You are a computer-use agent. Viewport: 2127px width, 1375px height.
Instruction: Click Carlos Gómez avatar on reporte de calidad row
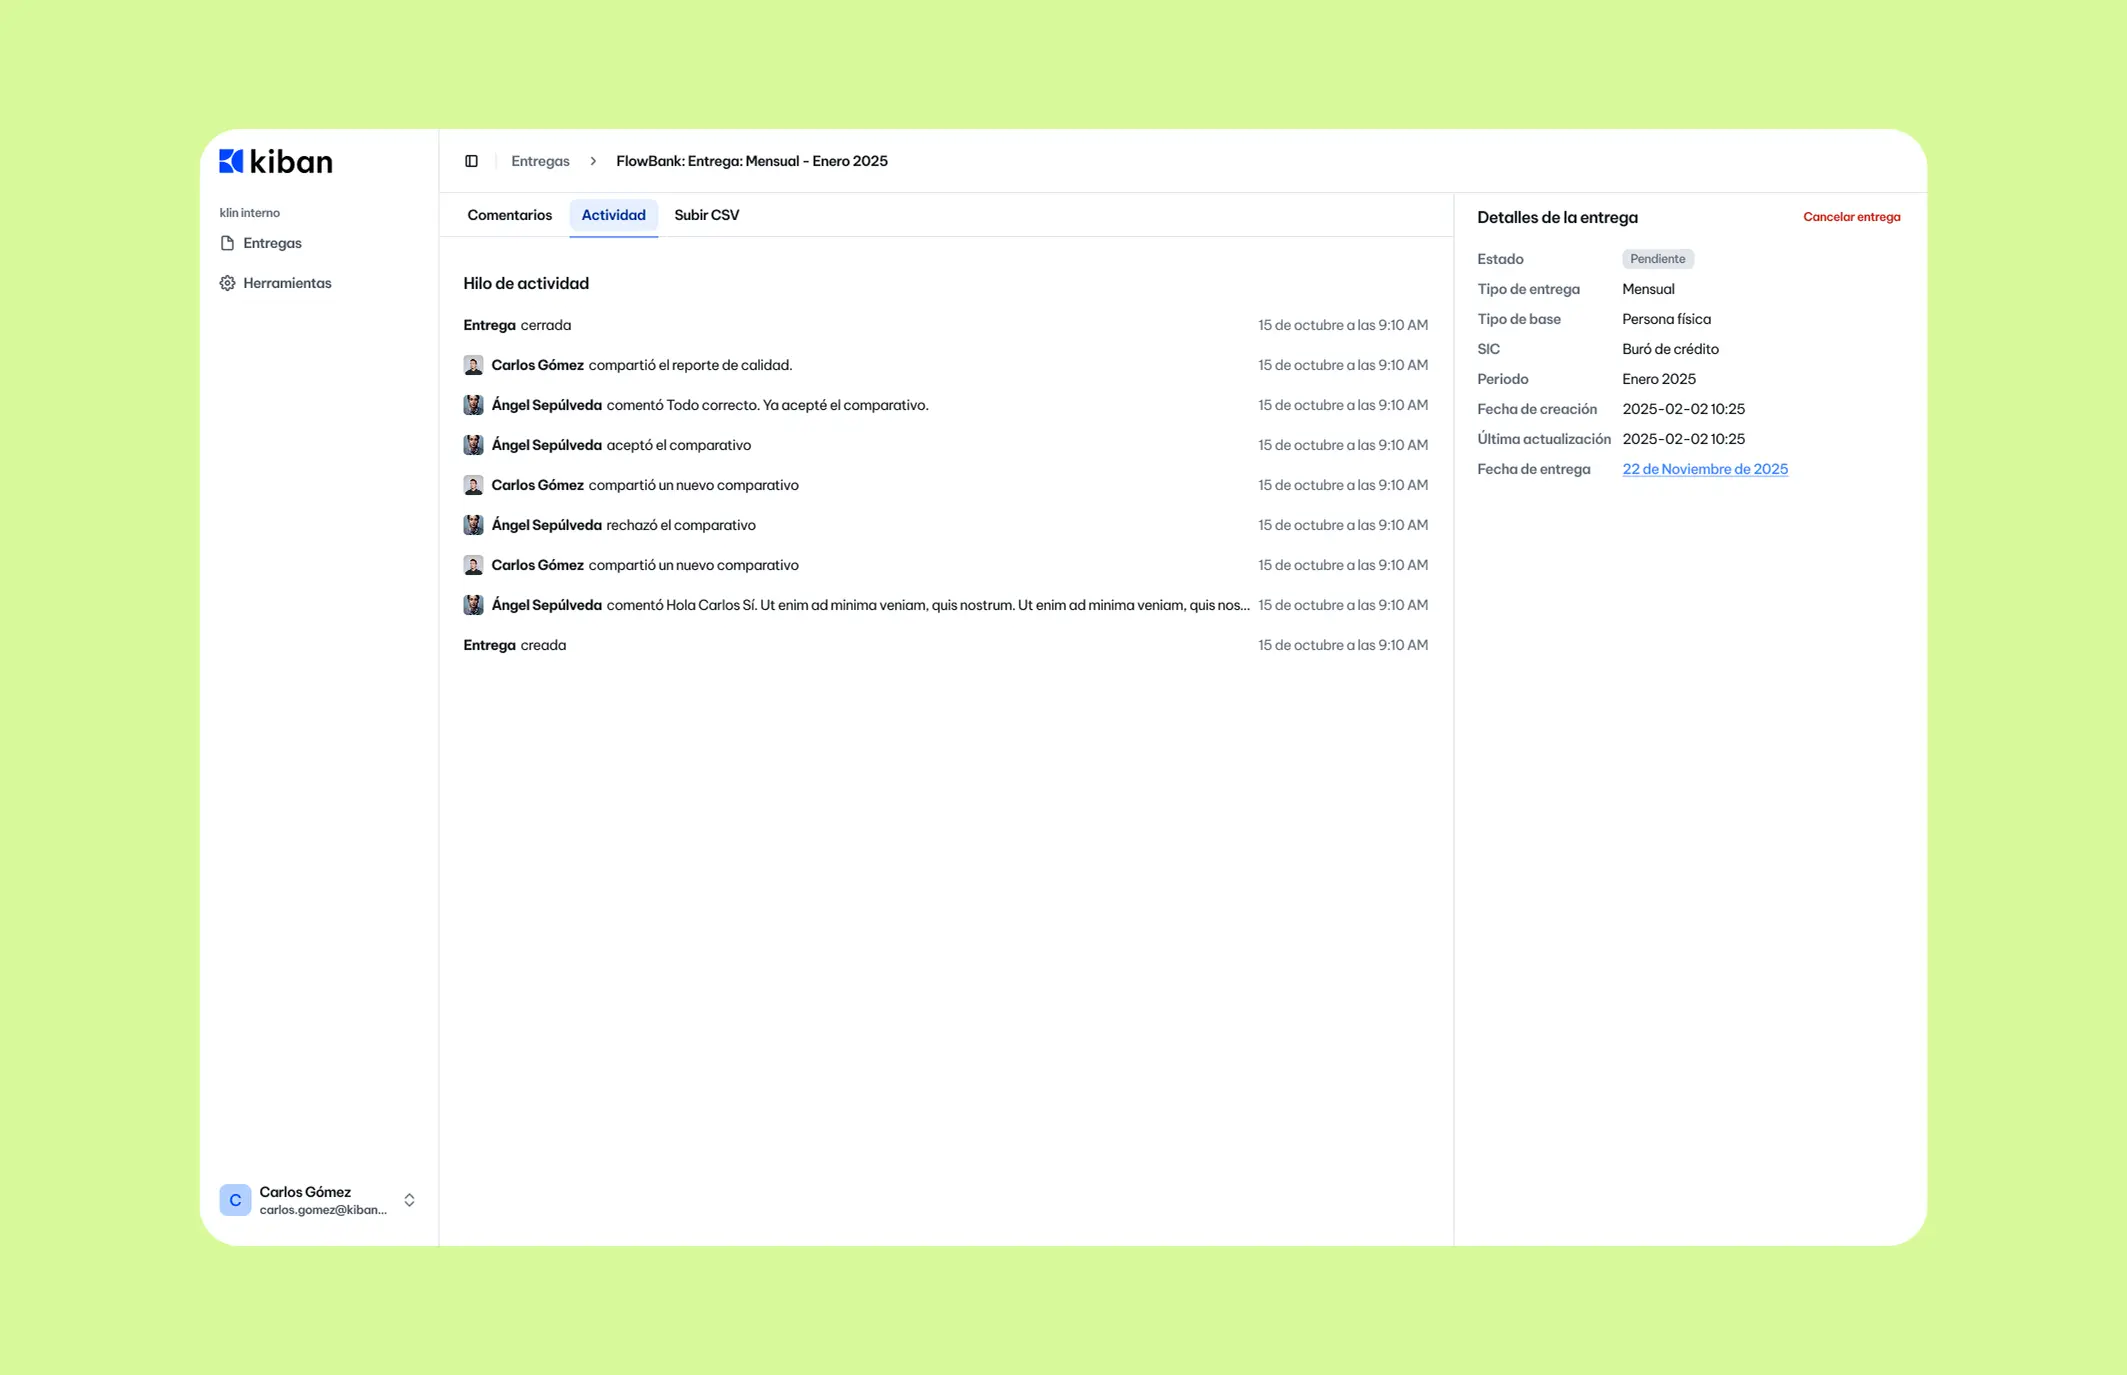(x=473, y=365)
